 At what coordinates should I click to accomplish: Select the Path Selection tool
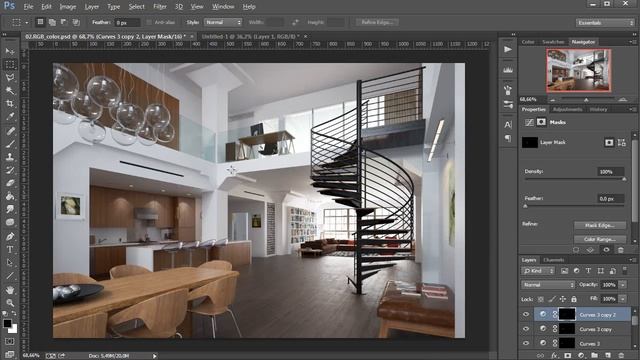click(10, 262)
